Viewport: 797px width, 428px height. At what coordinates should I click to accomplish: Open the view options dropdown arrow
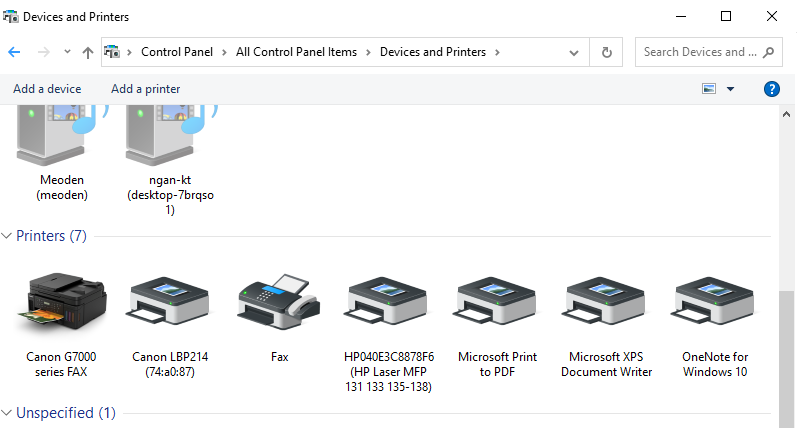(730, 89)
